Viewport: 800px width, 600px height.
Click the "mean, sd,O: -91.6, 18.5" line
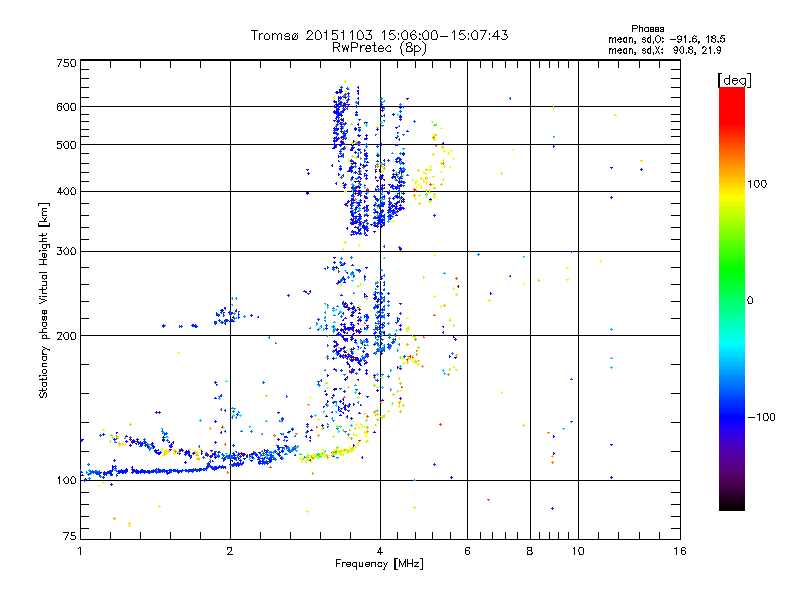(x=666, y=39)
